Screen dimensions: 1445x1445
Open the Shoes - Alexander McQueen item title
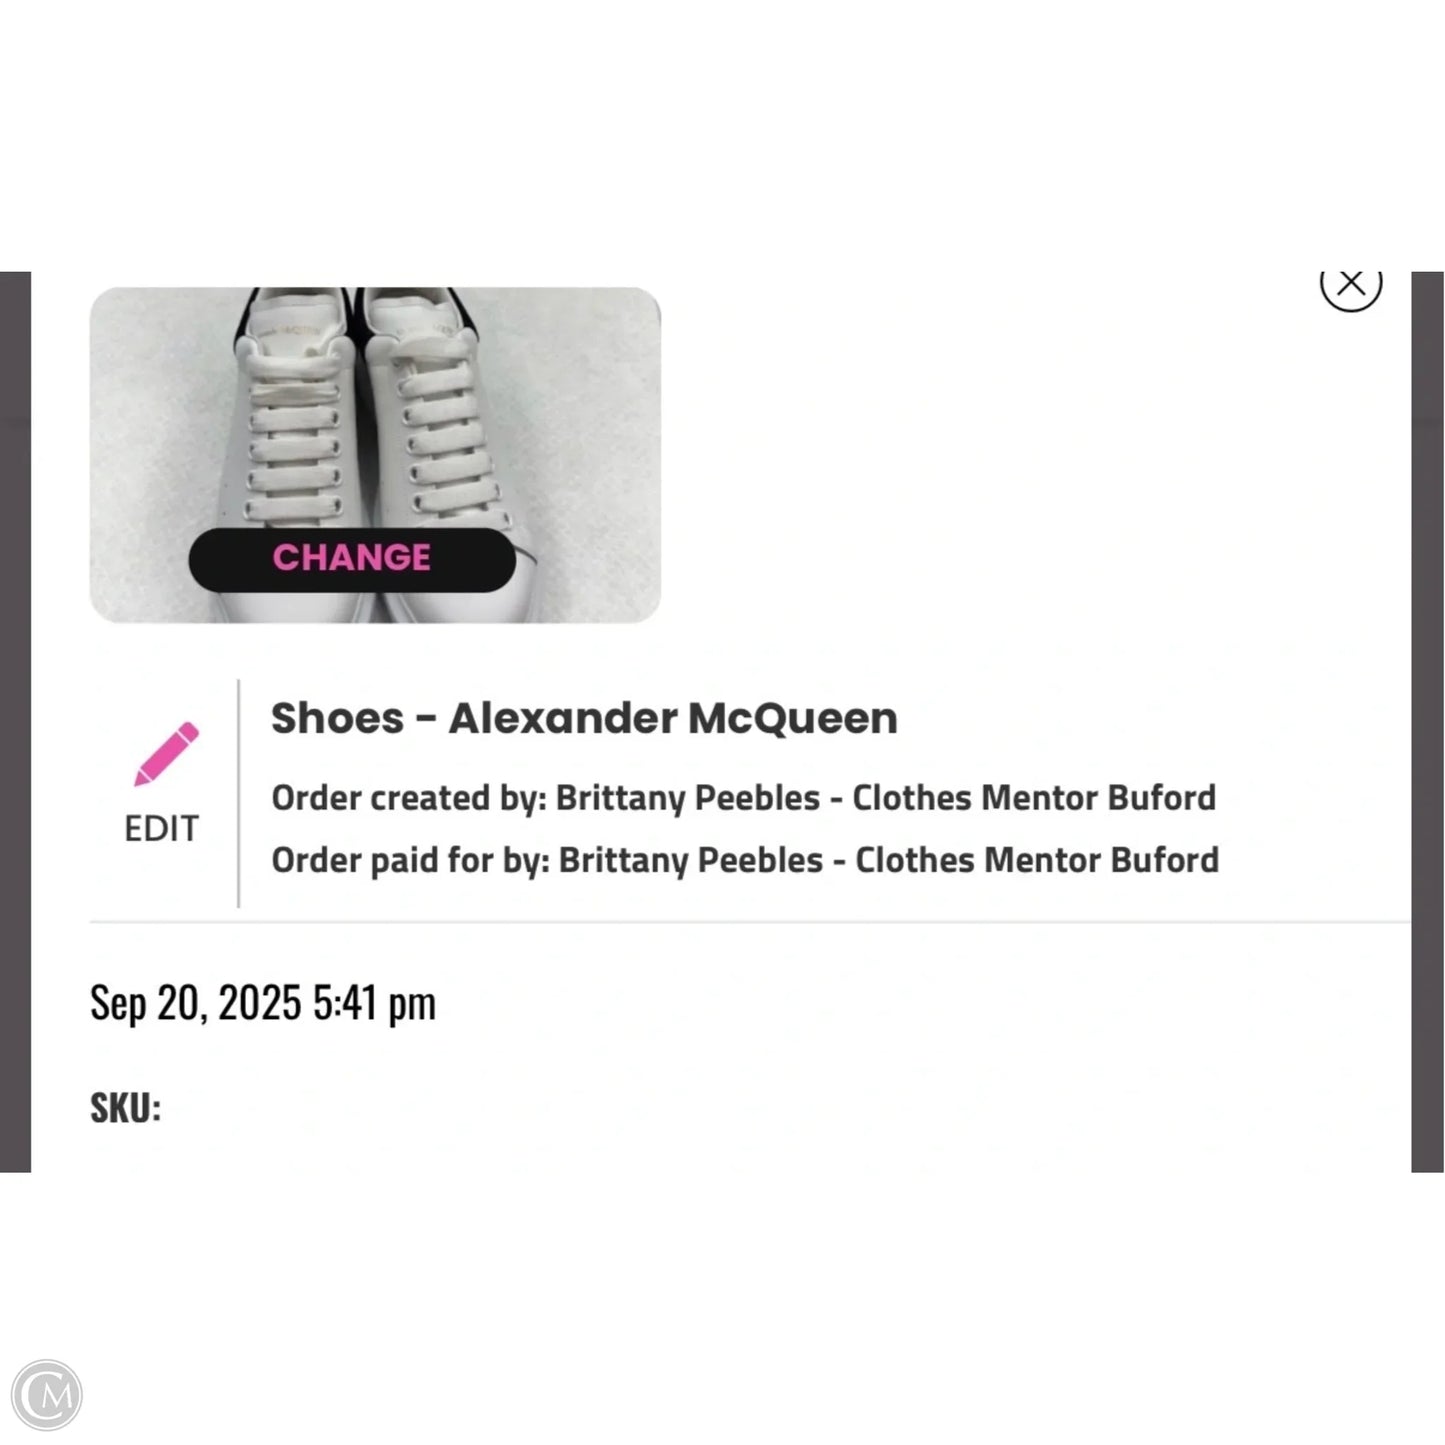(x=584, y=717)
